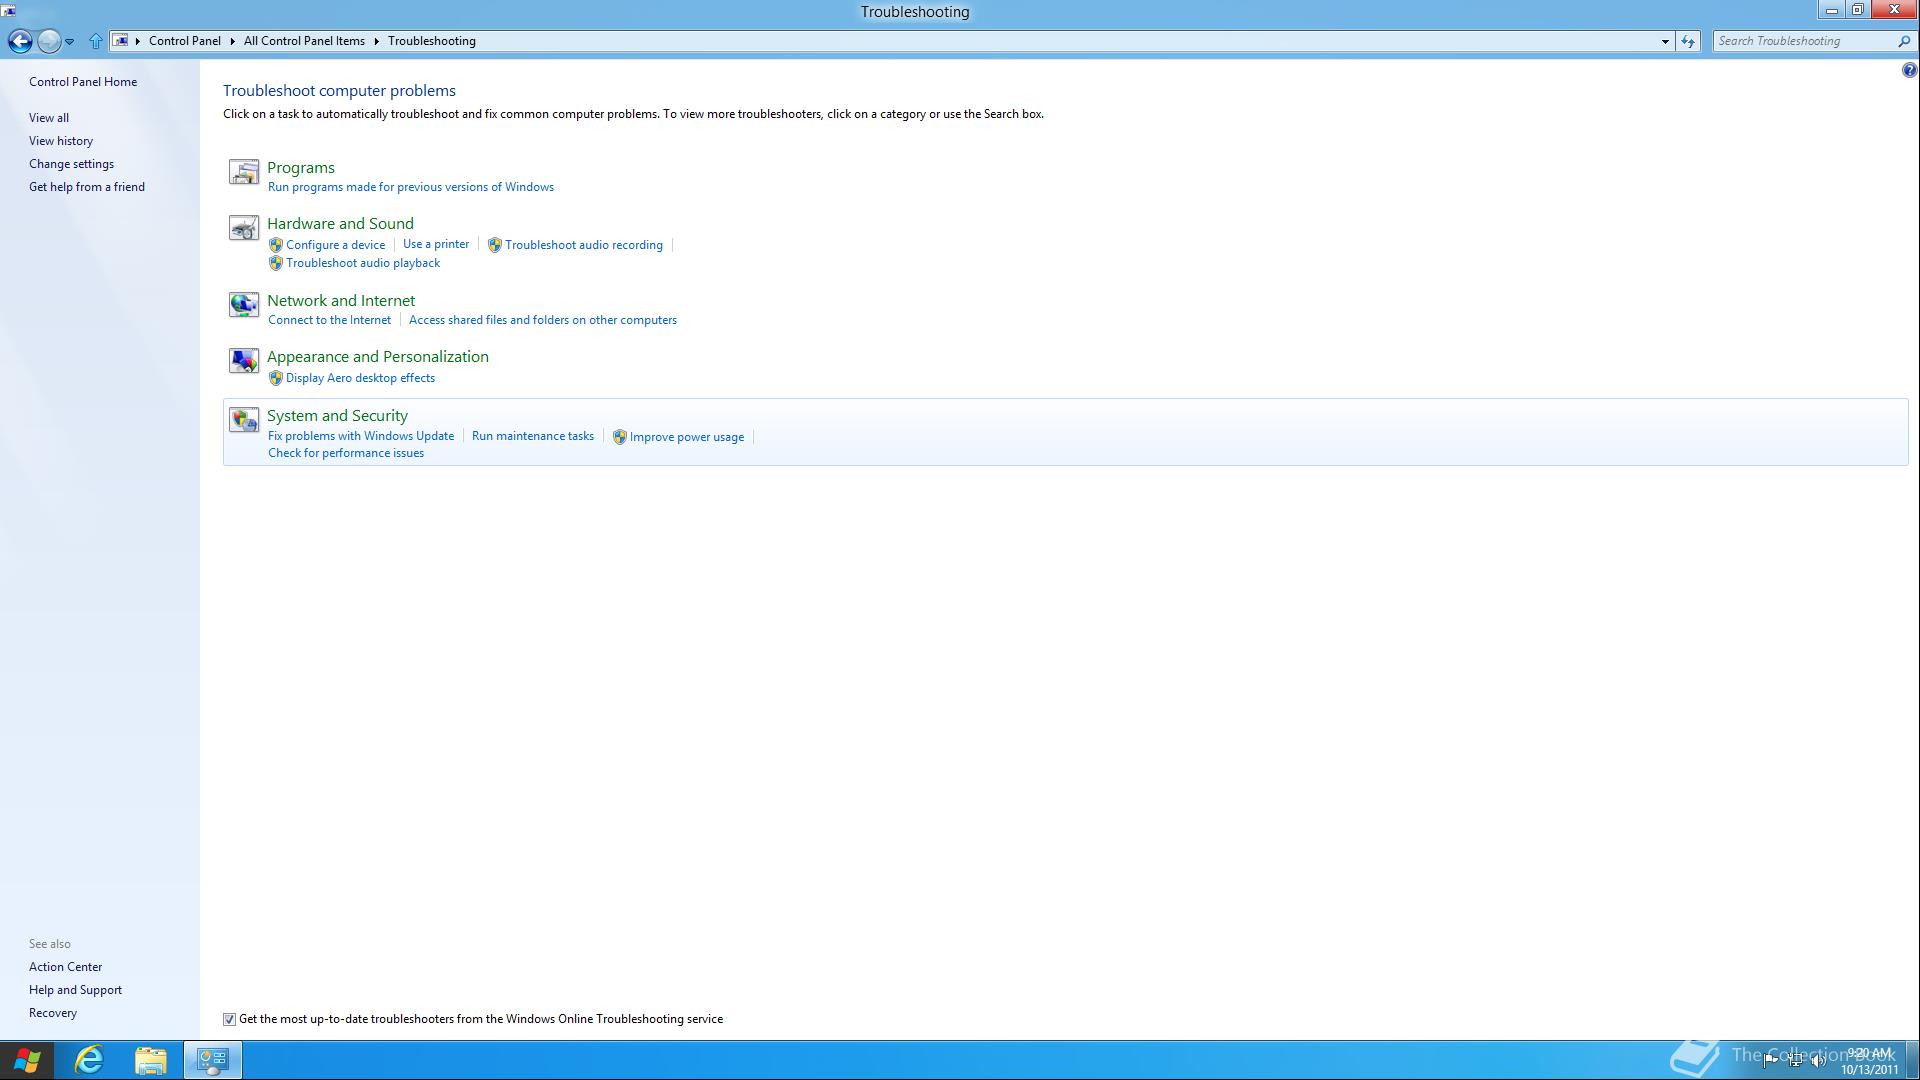The image size is (1920, 1080).
Task: Click the Programs category icon
Action: pyautogui.click(x=244, y=172)
